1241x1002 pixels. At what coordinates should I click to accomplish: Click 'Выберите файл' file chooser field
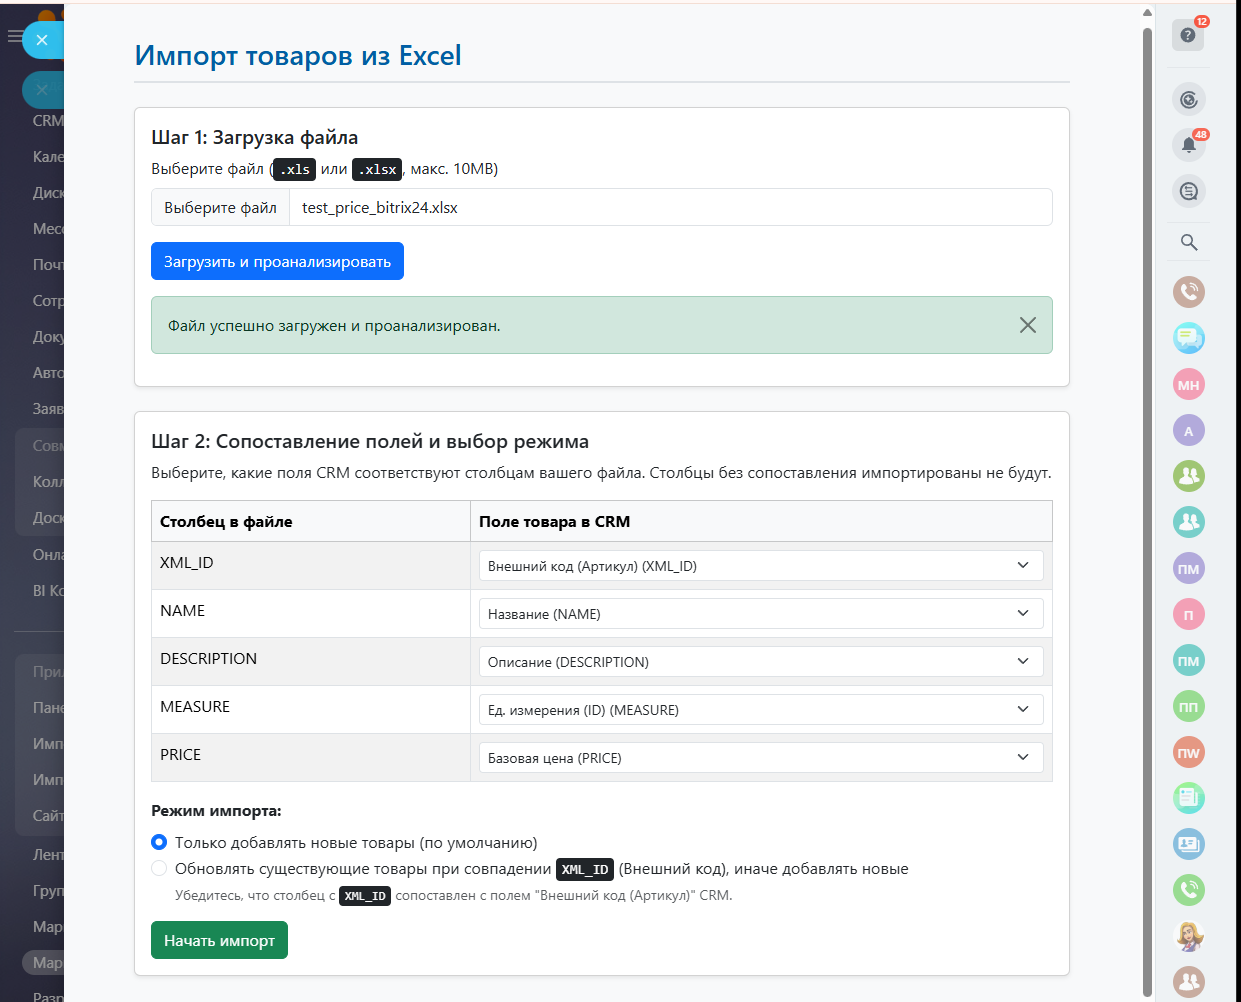[x=221, y=207]
